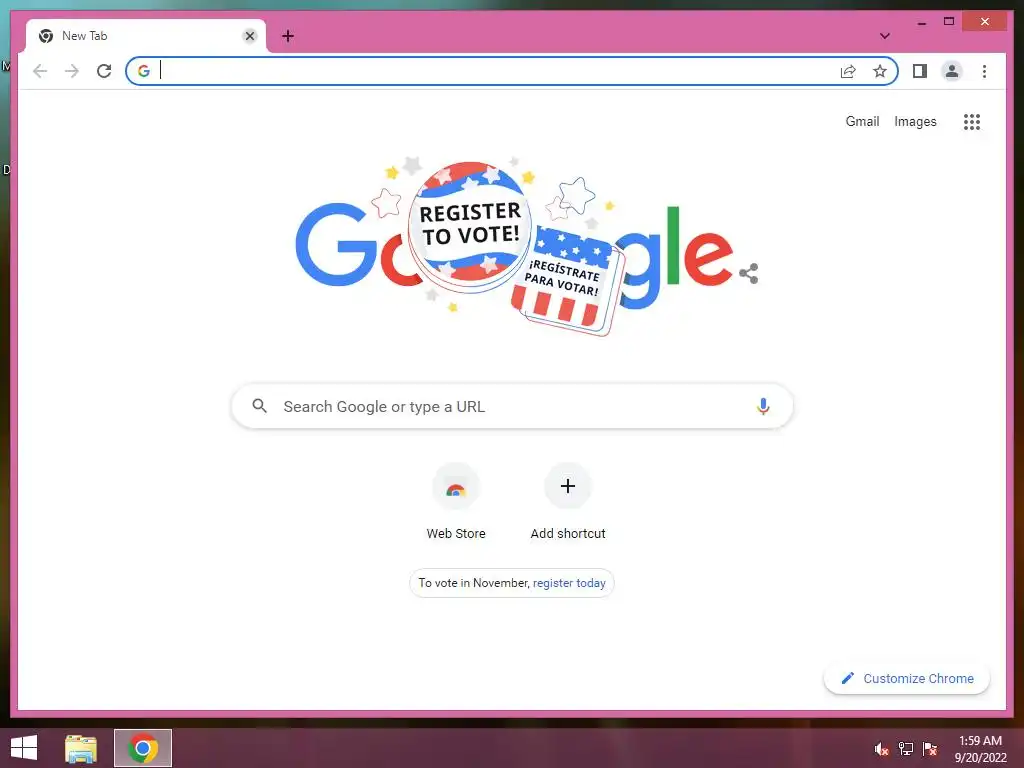1024x768 pixels.
Task: Click the magnifier icon in search box
Action: (x=259, y=406)
